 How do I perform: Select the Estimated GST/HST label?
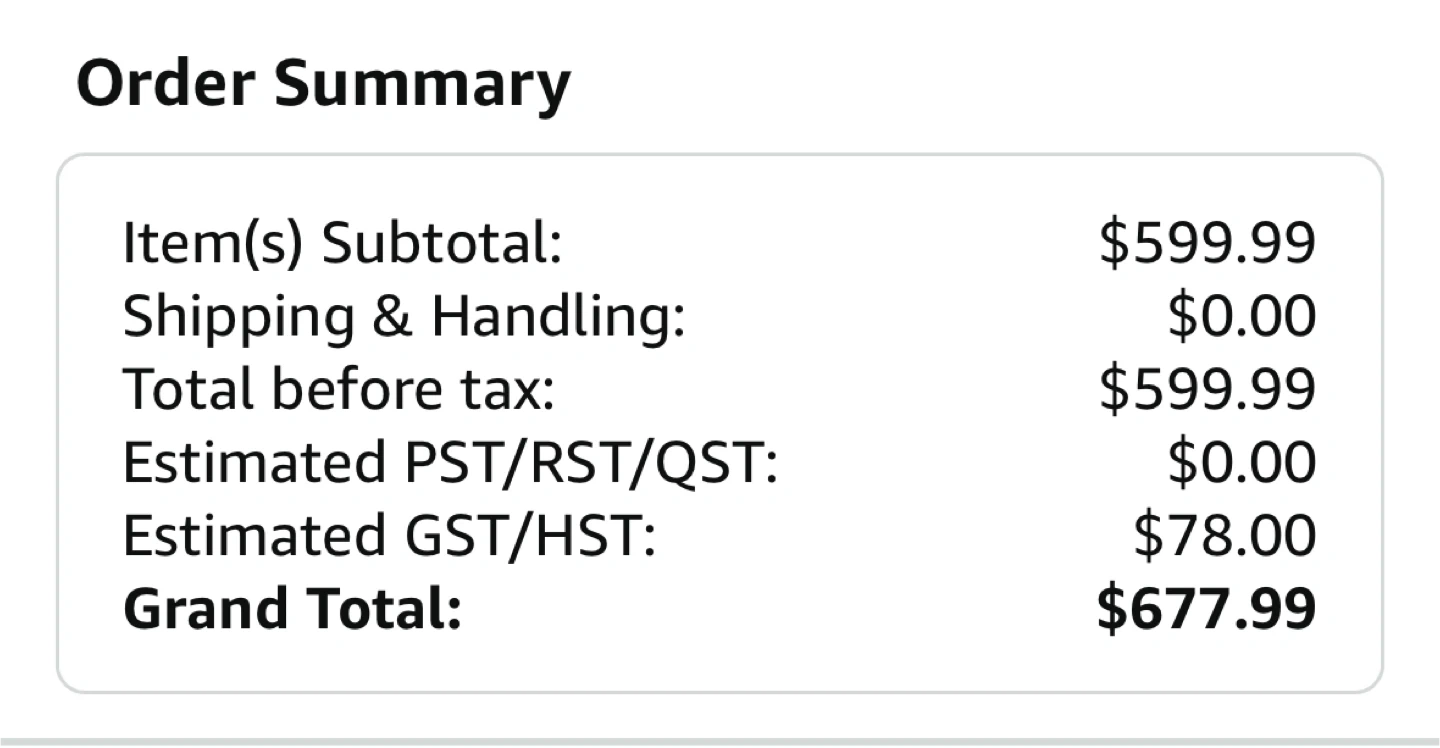(x=389, y=536)
